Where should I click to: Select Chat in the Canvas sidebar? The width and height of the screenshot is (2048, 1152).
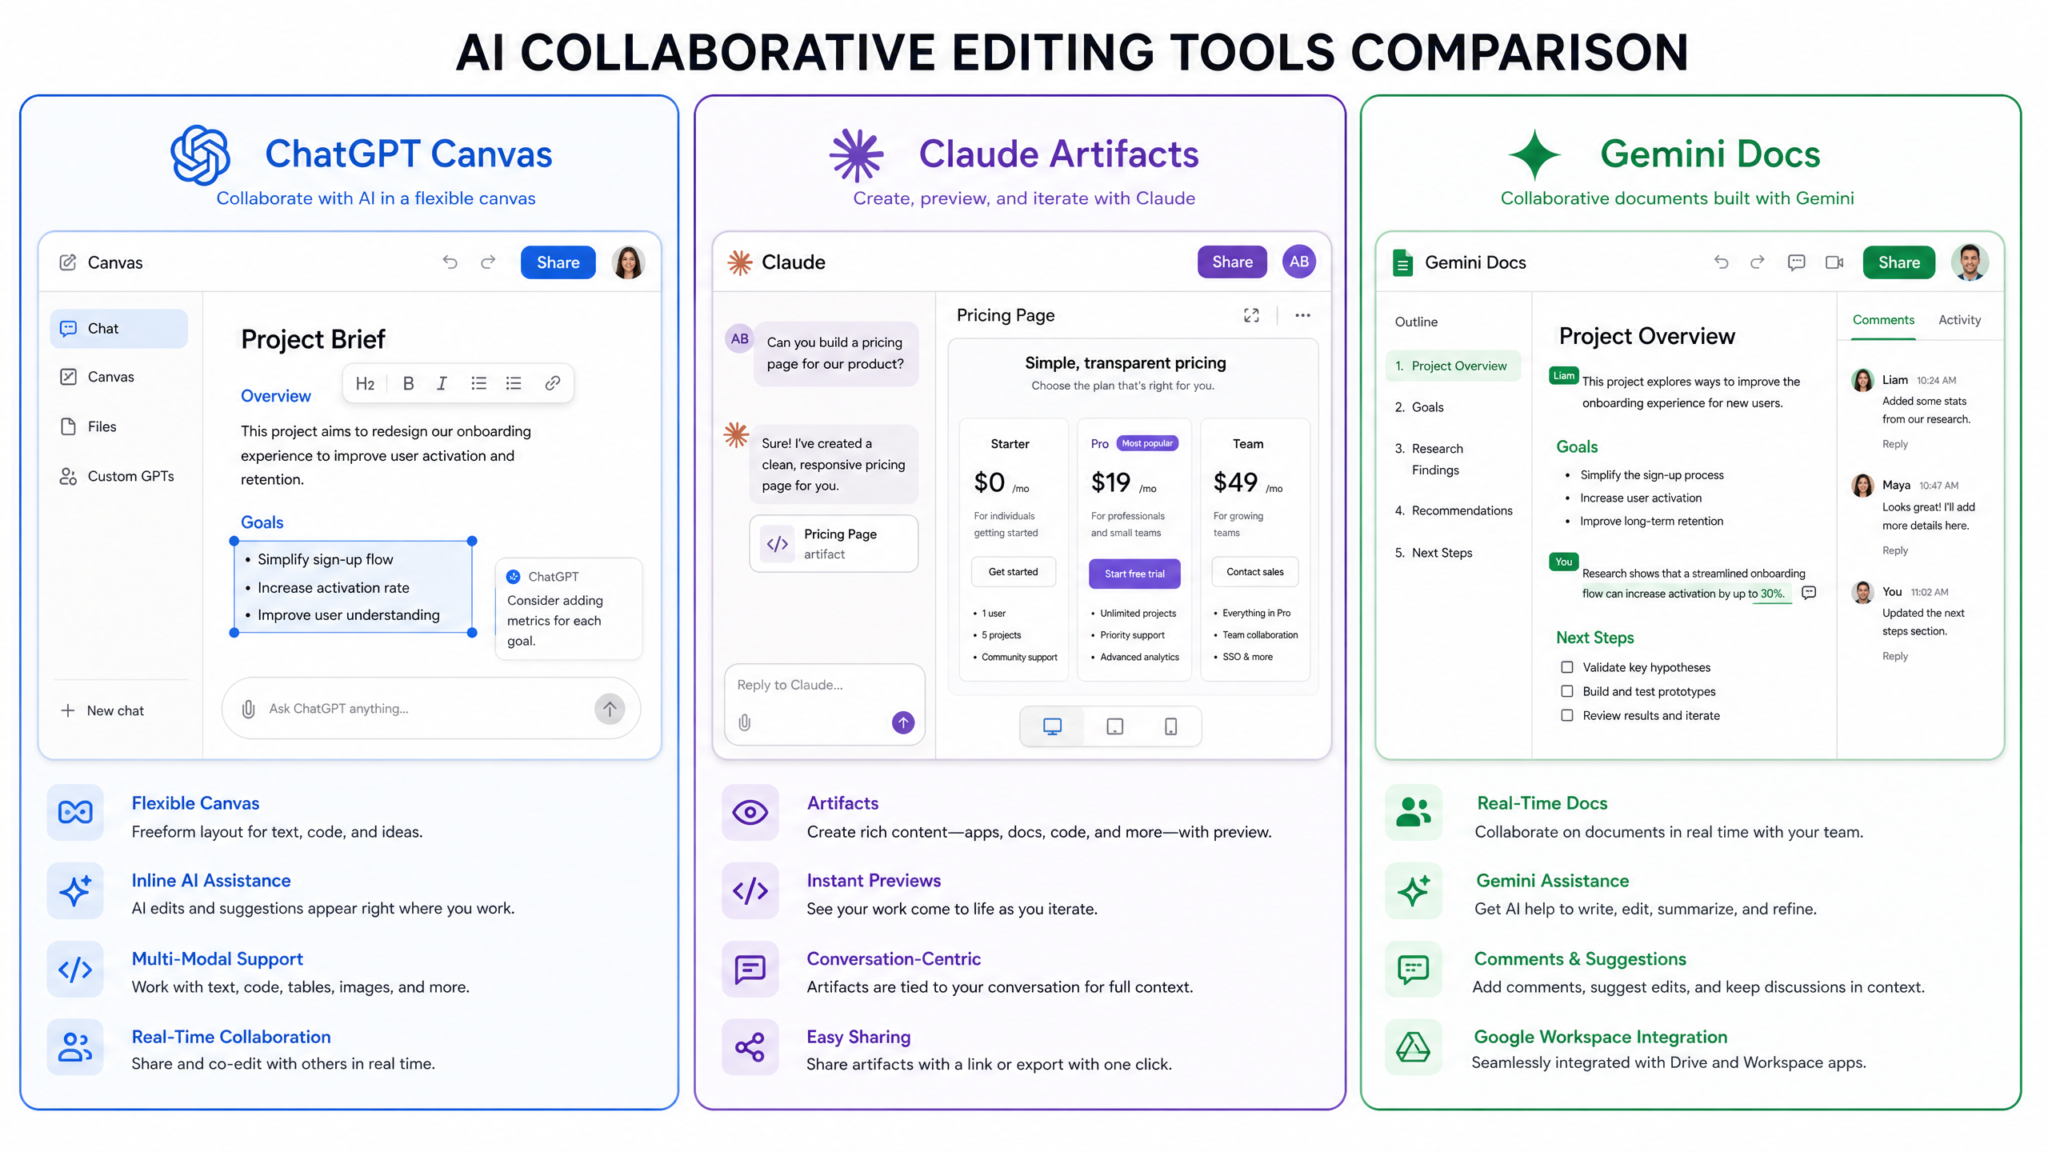point(118,328)
